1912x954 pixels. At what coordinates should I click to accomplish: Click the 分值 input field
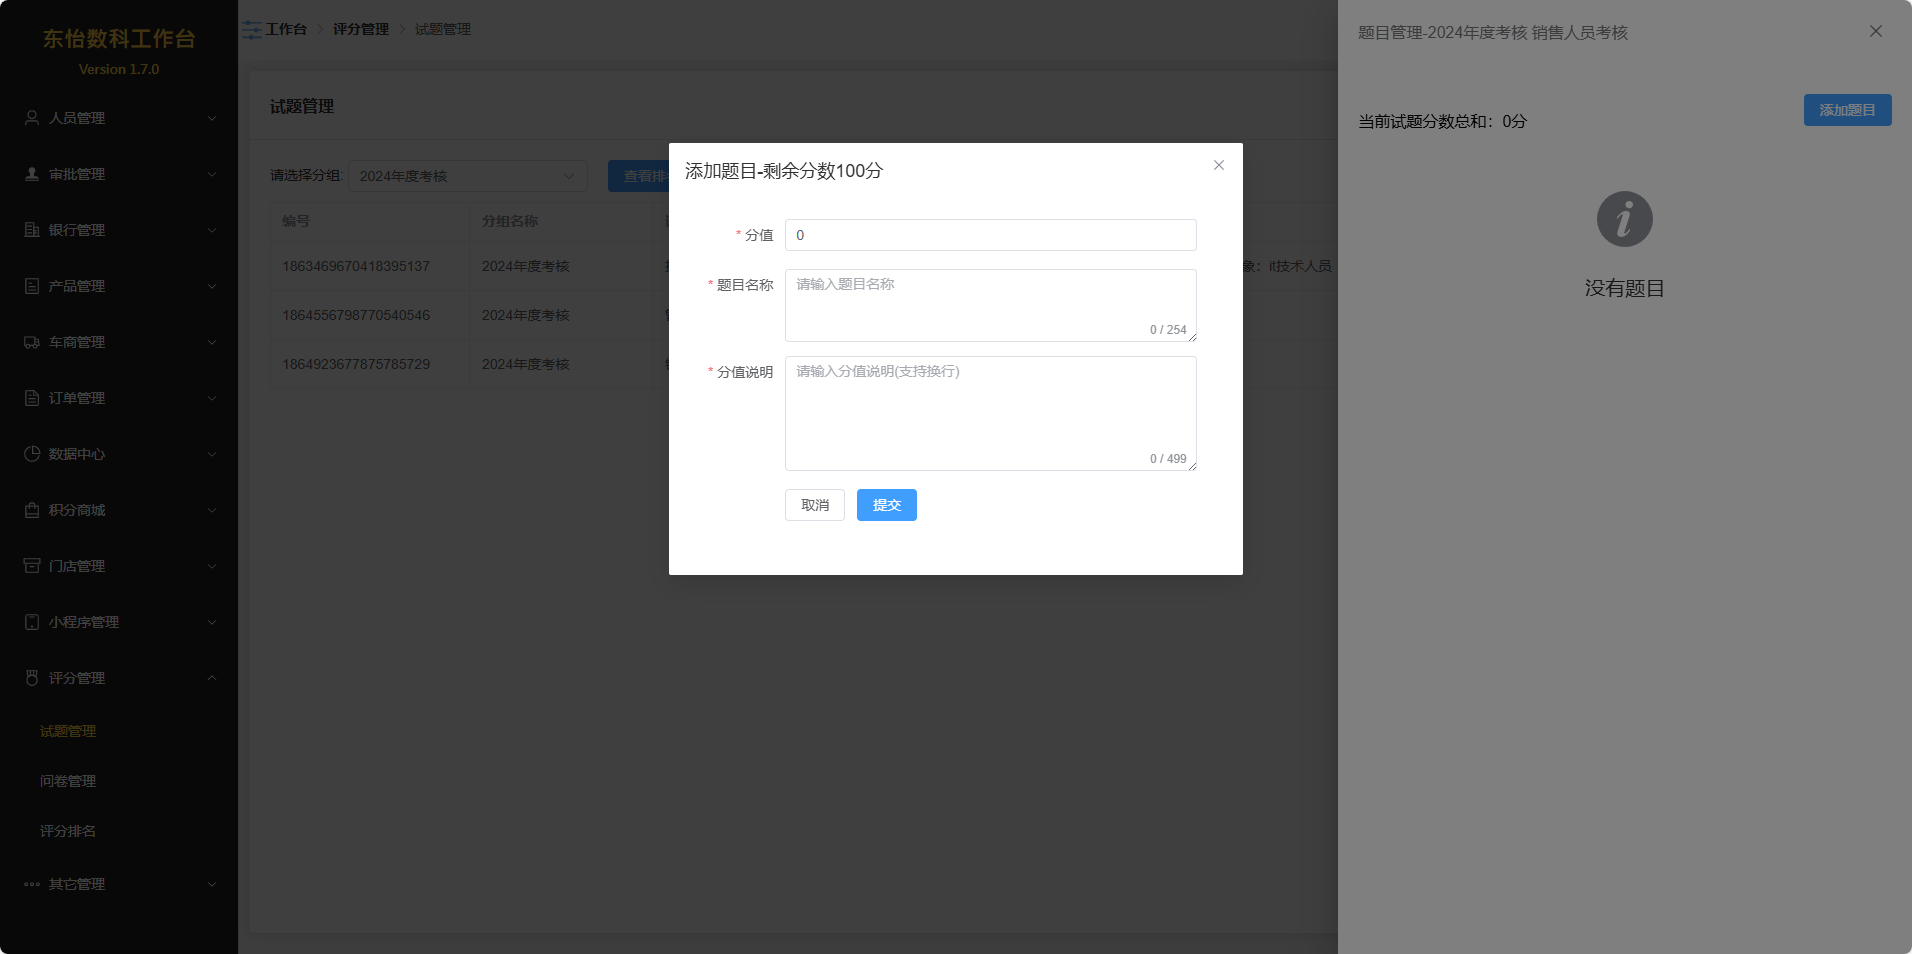click(990, 235)
